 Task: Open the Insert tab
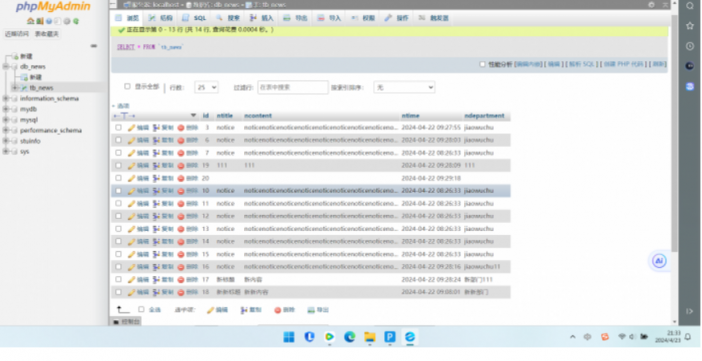261,18
